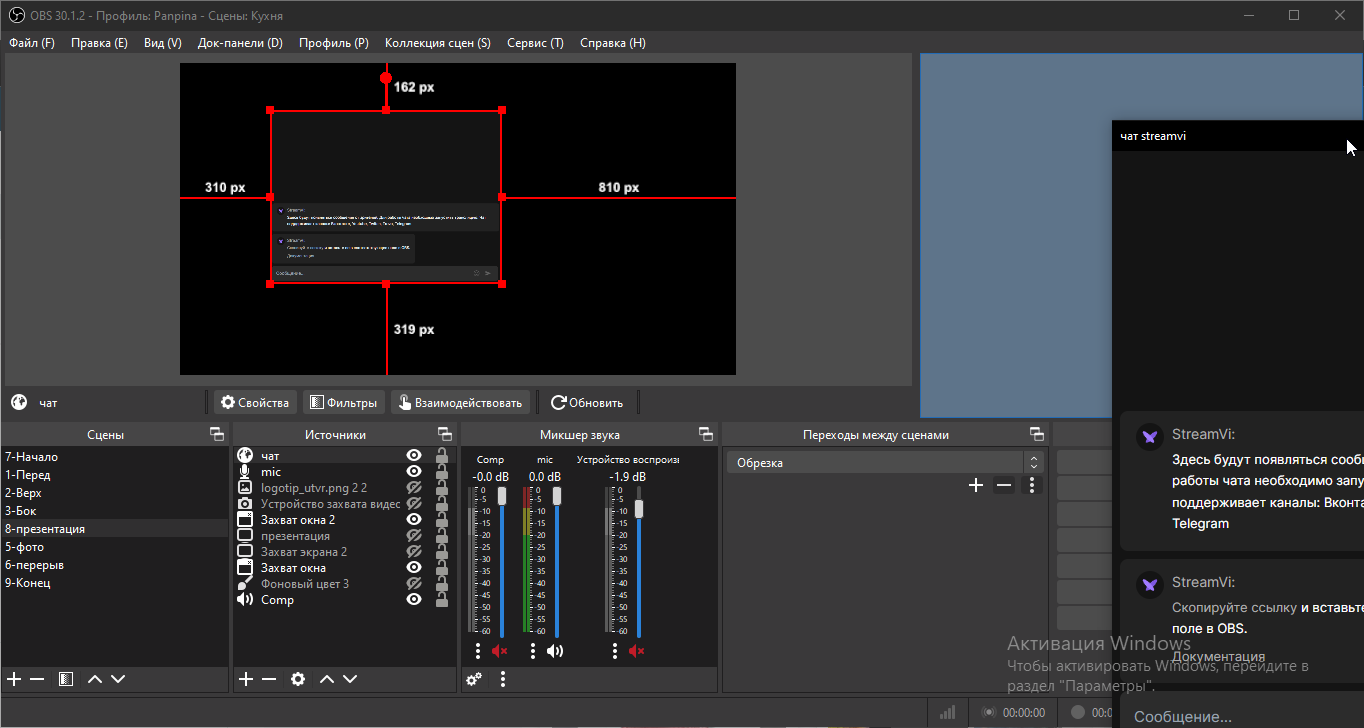
Task: Open mixer panel three-dots menu beside gears
Action: (503, 679)
